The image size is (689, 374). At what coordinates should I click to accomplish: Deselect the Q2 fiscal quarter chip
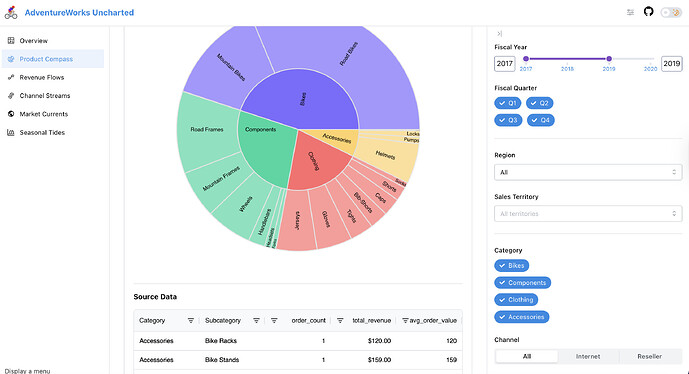[x=540, y=103]
